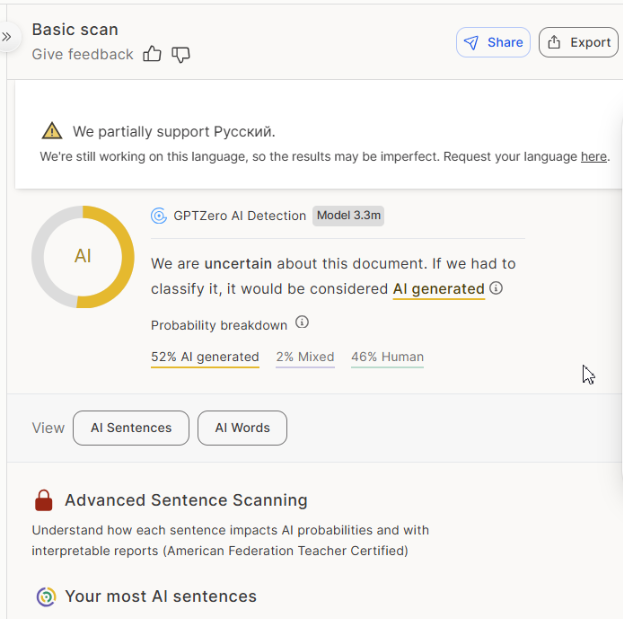The width and height of the screenshot is (624, 619).
Task: Click Probability breakdown info icon
Action: pyautogui.click(x=302, y=323)
